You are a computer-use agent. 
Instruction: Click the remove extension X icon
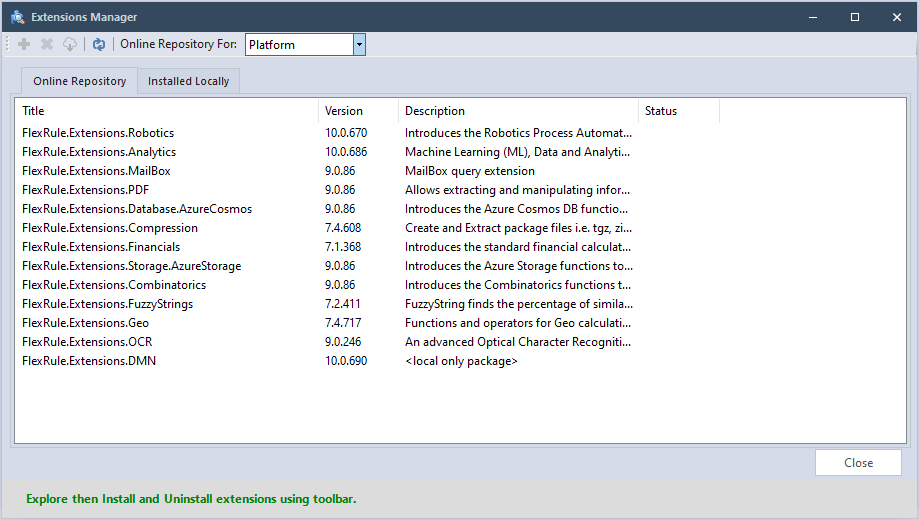(47, 44)
